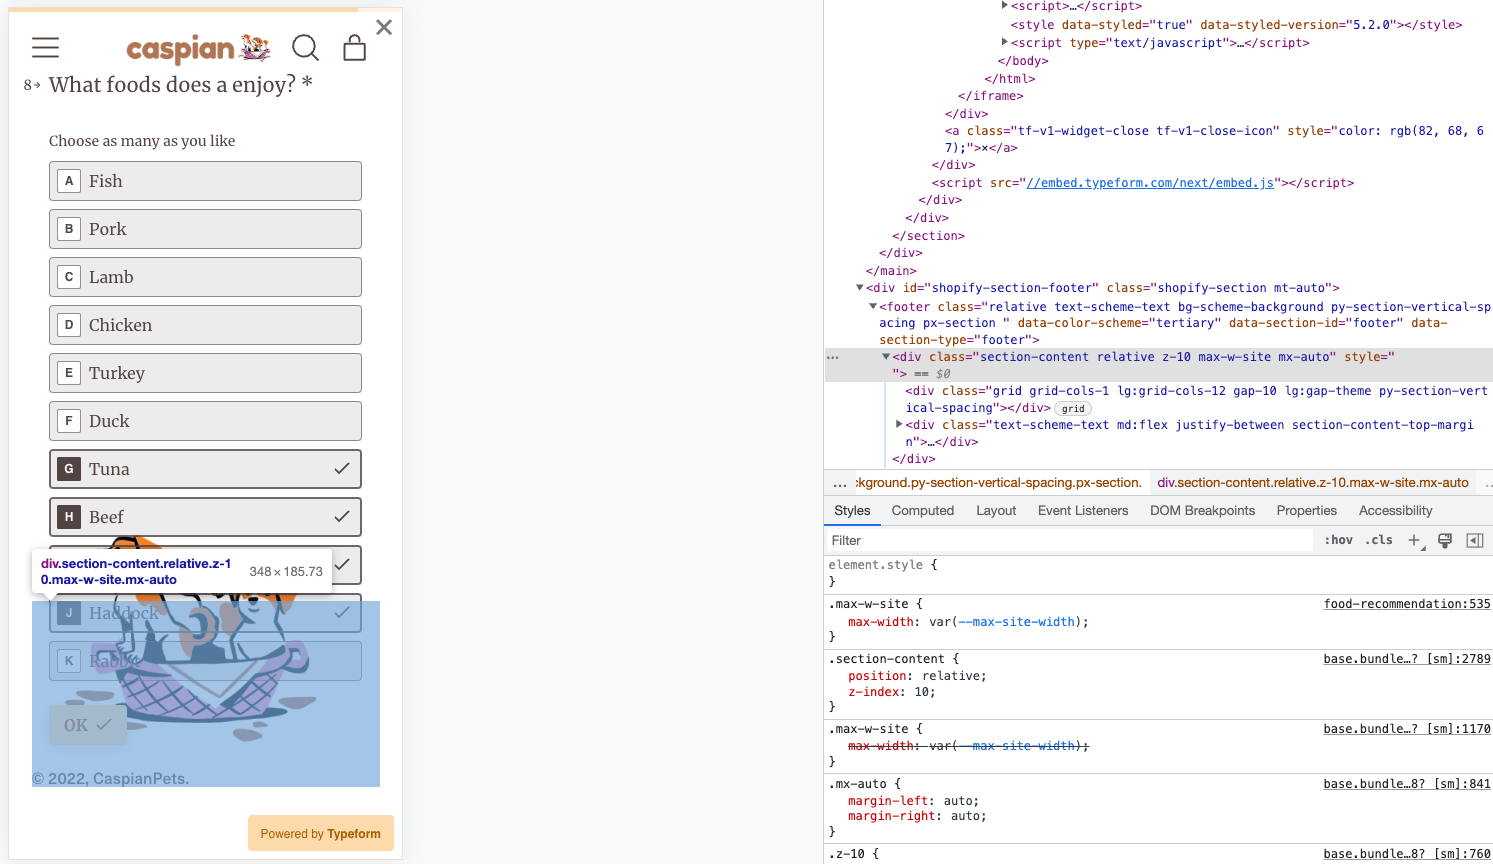Deselect the checked Tuna option
1493x864 pixels.
point(205,469)
